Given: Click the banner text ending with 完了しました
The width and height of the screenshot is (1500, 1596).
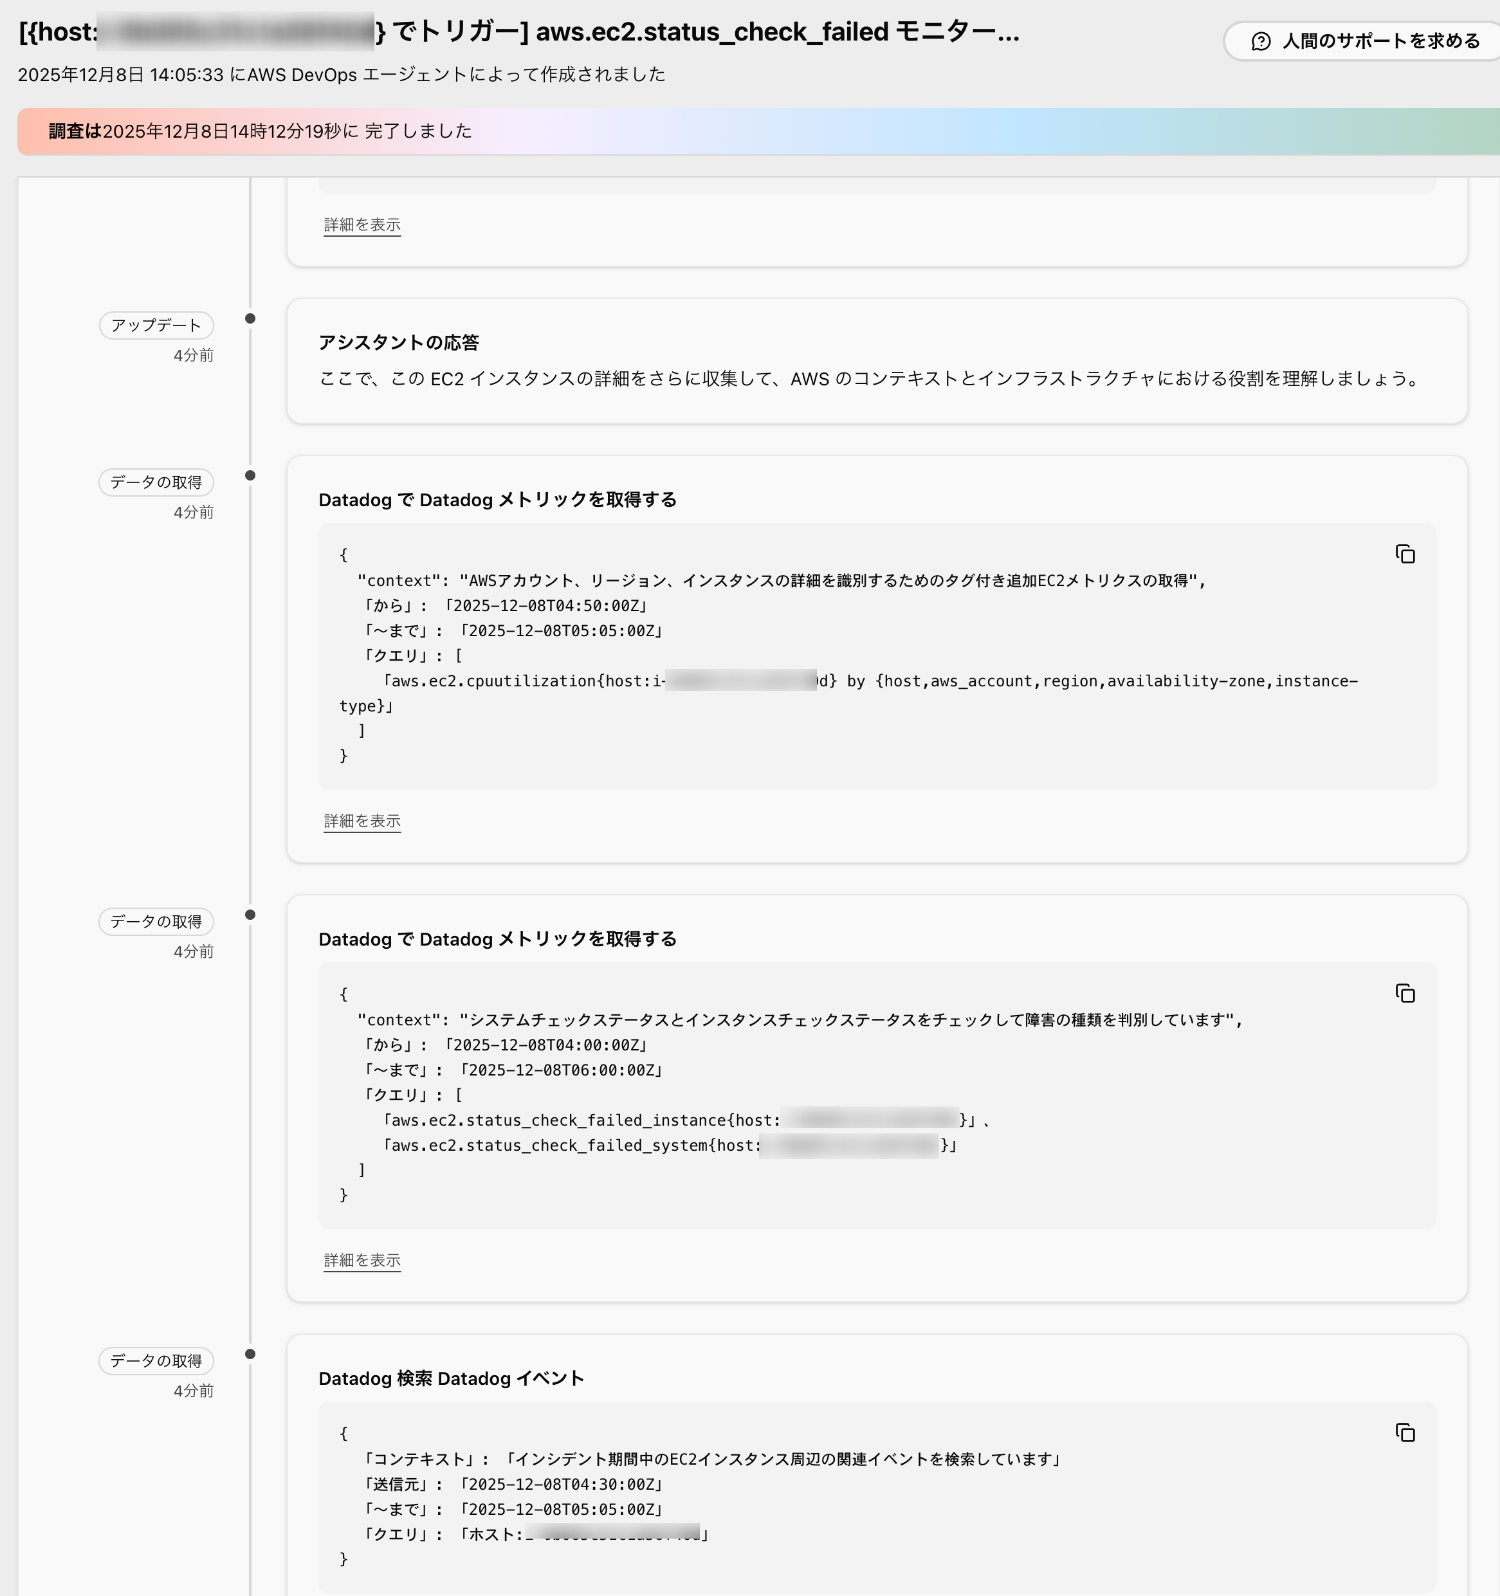Looking at the screenshot, I should click(x=260, y=131).
